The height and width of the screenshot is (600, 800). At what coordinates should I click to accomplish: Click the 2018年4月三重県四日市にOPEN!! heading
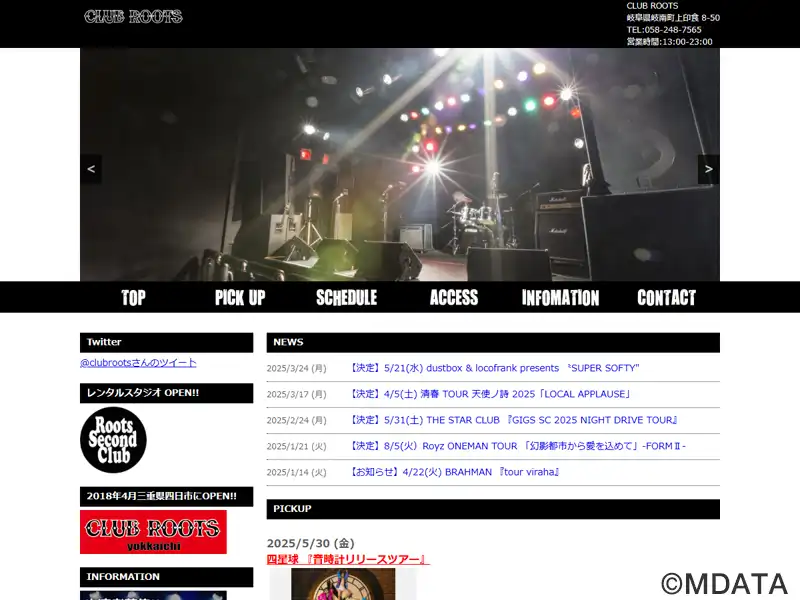pyautogui.click(x=166, y=496)
